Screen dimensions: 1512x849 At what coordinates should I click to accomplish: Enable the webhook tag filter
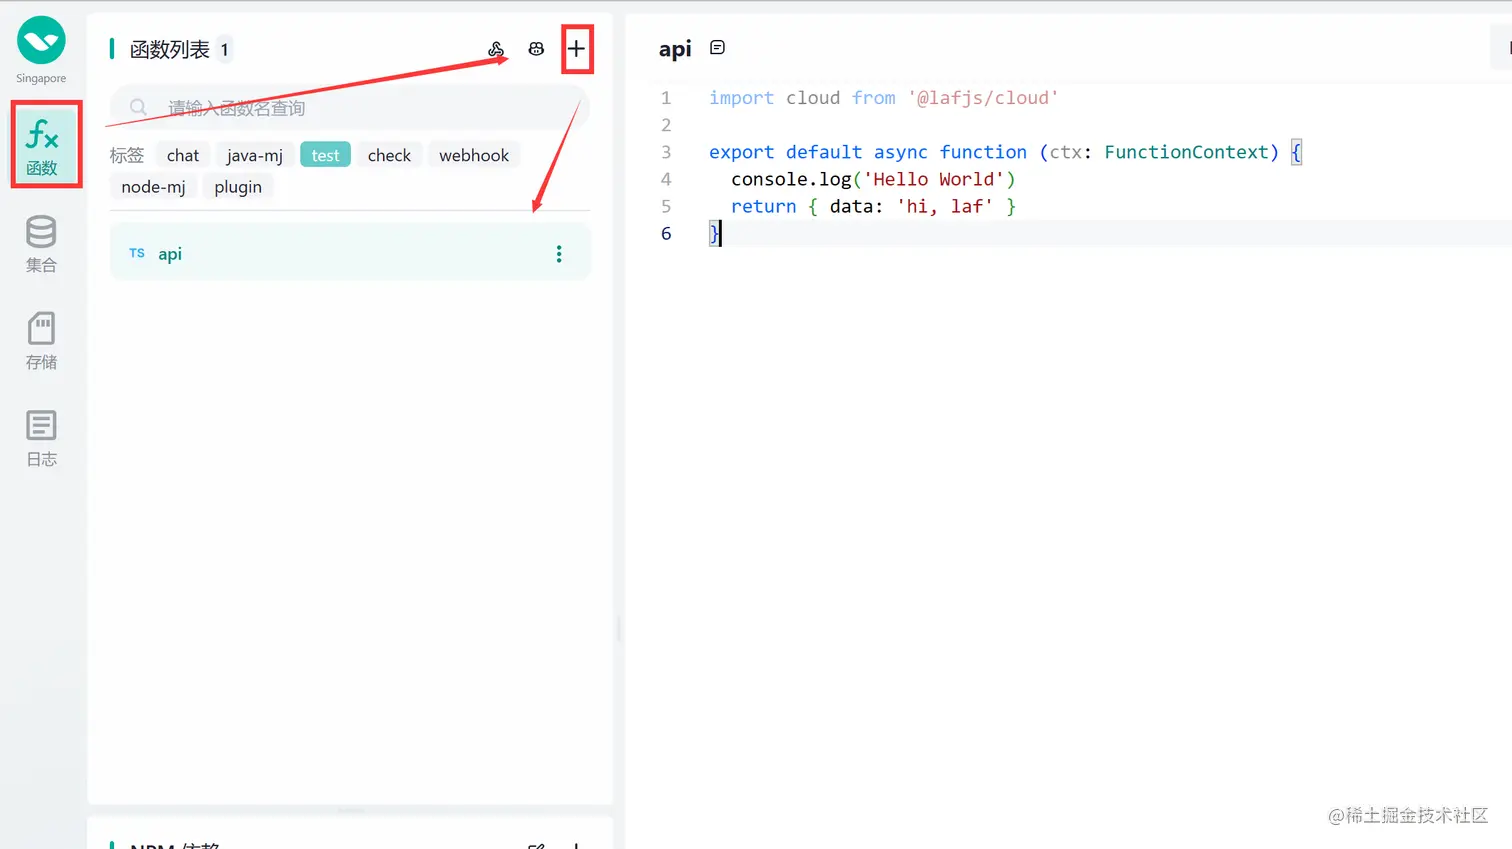click(474, 155)
